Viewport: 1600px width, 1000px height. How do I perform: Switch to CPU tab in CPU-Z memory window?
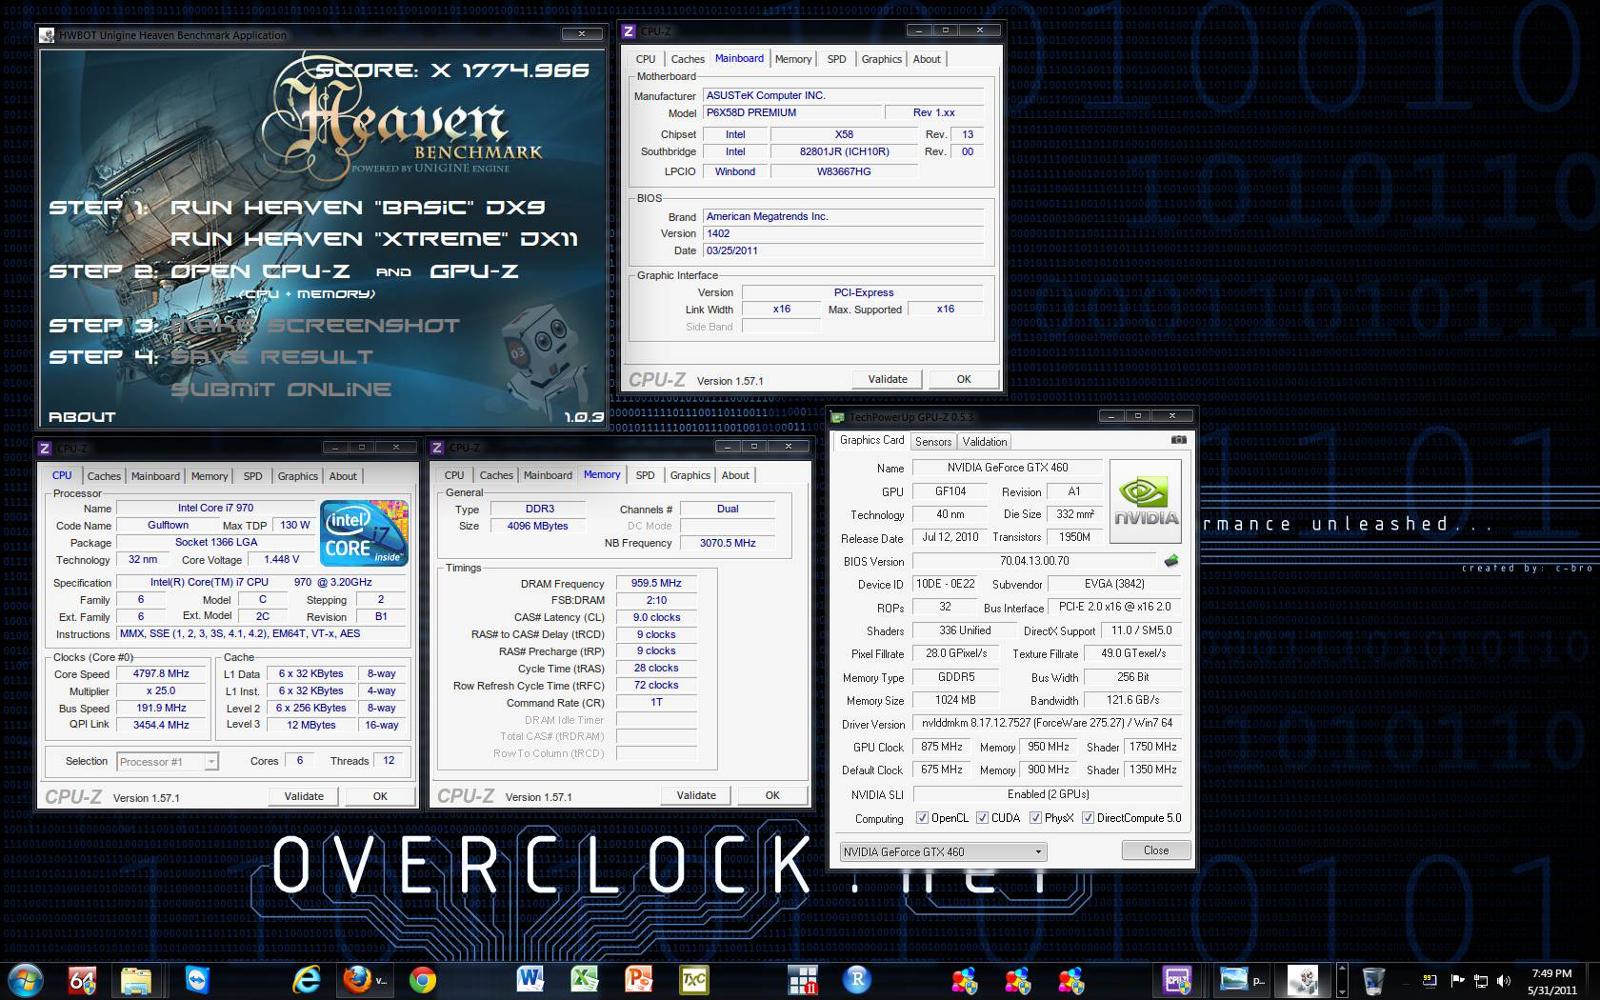click(x=455, y=475)
